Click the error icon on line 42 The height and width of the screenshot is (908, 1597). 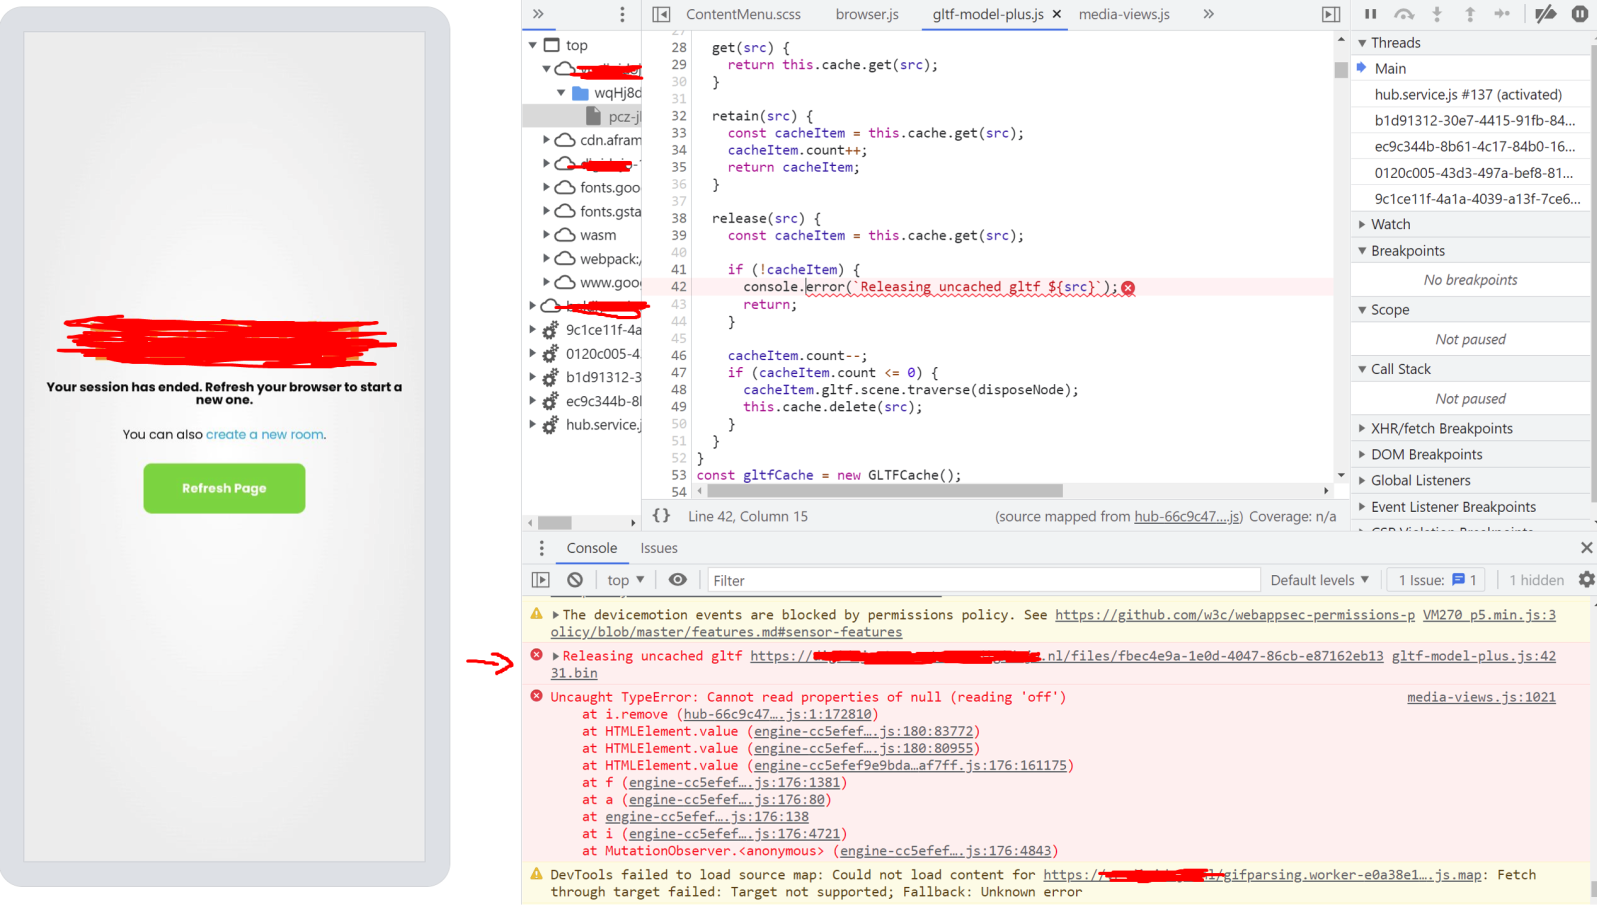tap(1128, 288)
